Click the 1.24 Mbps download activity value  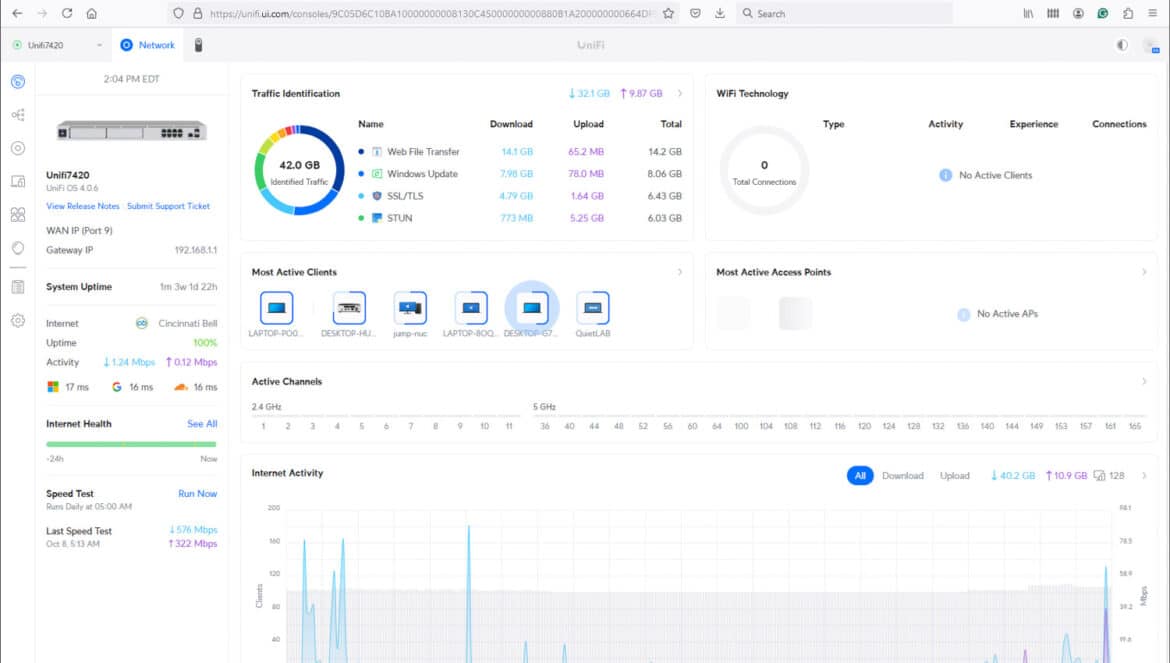[x=129, y=362]
